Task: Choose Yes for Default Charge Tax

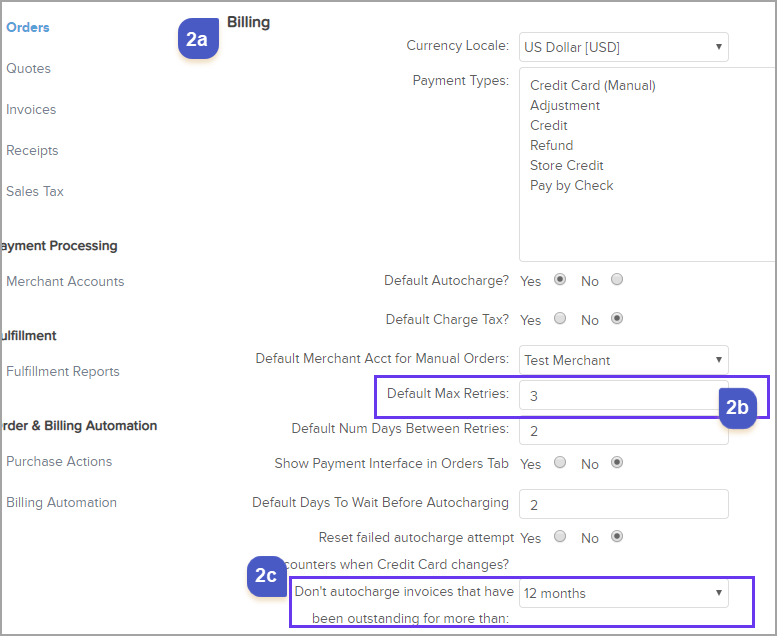Action: pos(560,319)
